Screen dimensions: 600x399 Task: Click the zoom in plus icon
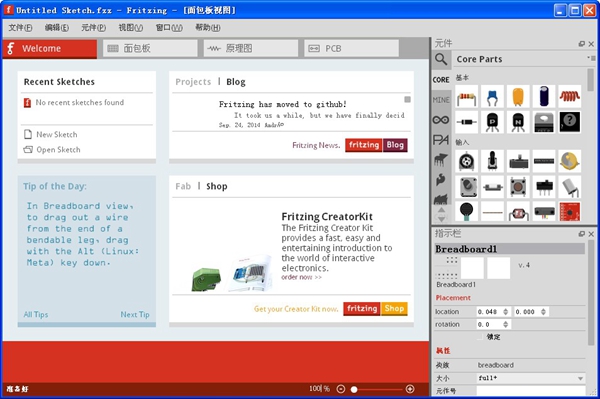click(410, 389)
